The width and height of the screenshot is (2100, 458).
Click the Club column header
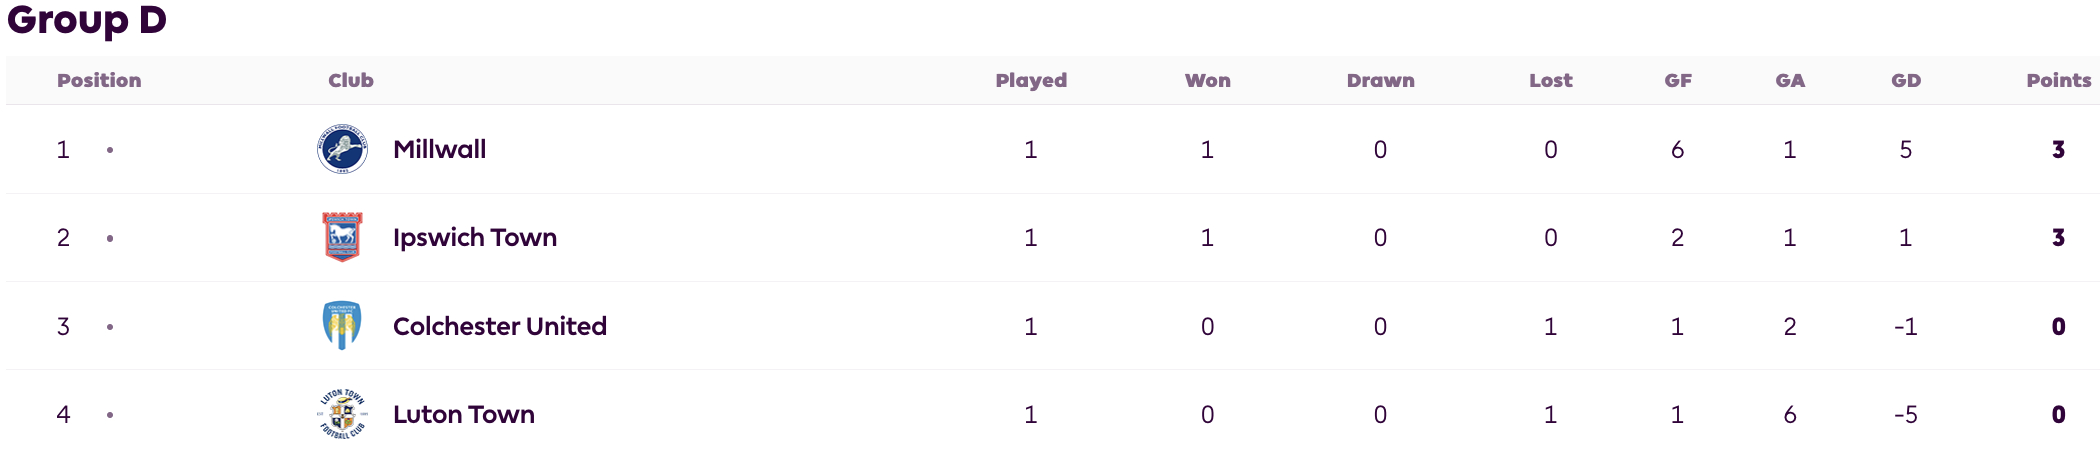(351, 80)
